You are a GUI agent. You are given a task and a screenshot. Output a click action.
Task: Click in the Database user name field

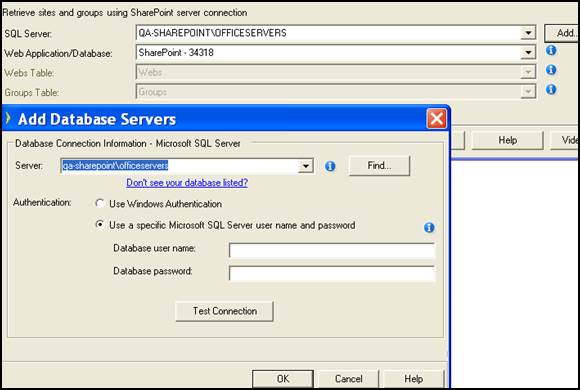pyautogui.click(x=332, y=251)
